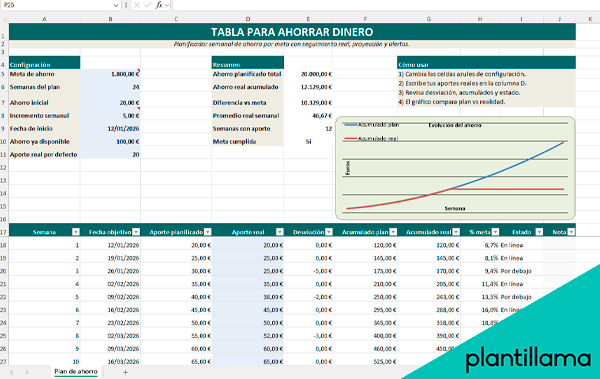Select Ahorro ya disponible value 100,00 €
This screenshot has height=379, width=600.
pyautogui.click(x=110, y=142)
